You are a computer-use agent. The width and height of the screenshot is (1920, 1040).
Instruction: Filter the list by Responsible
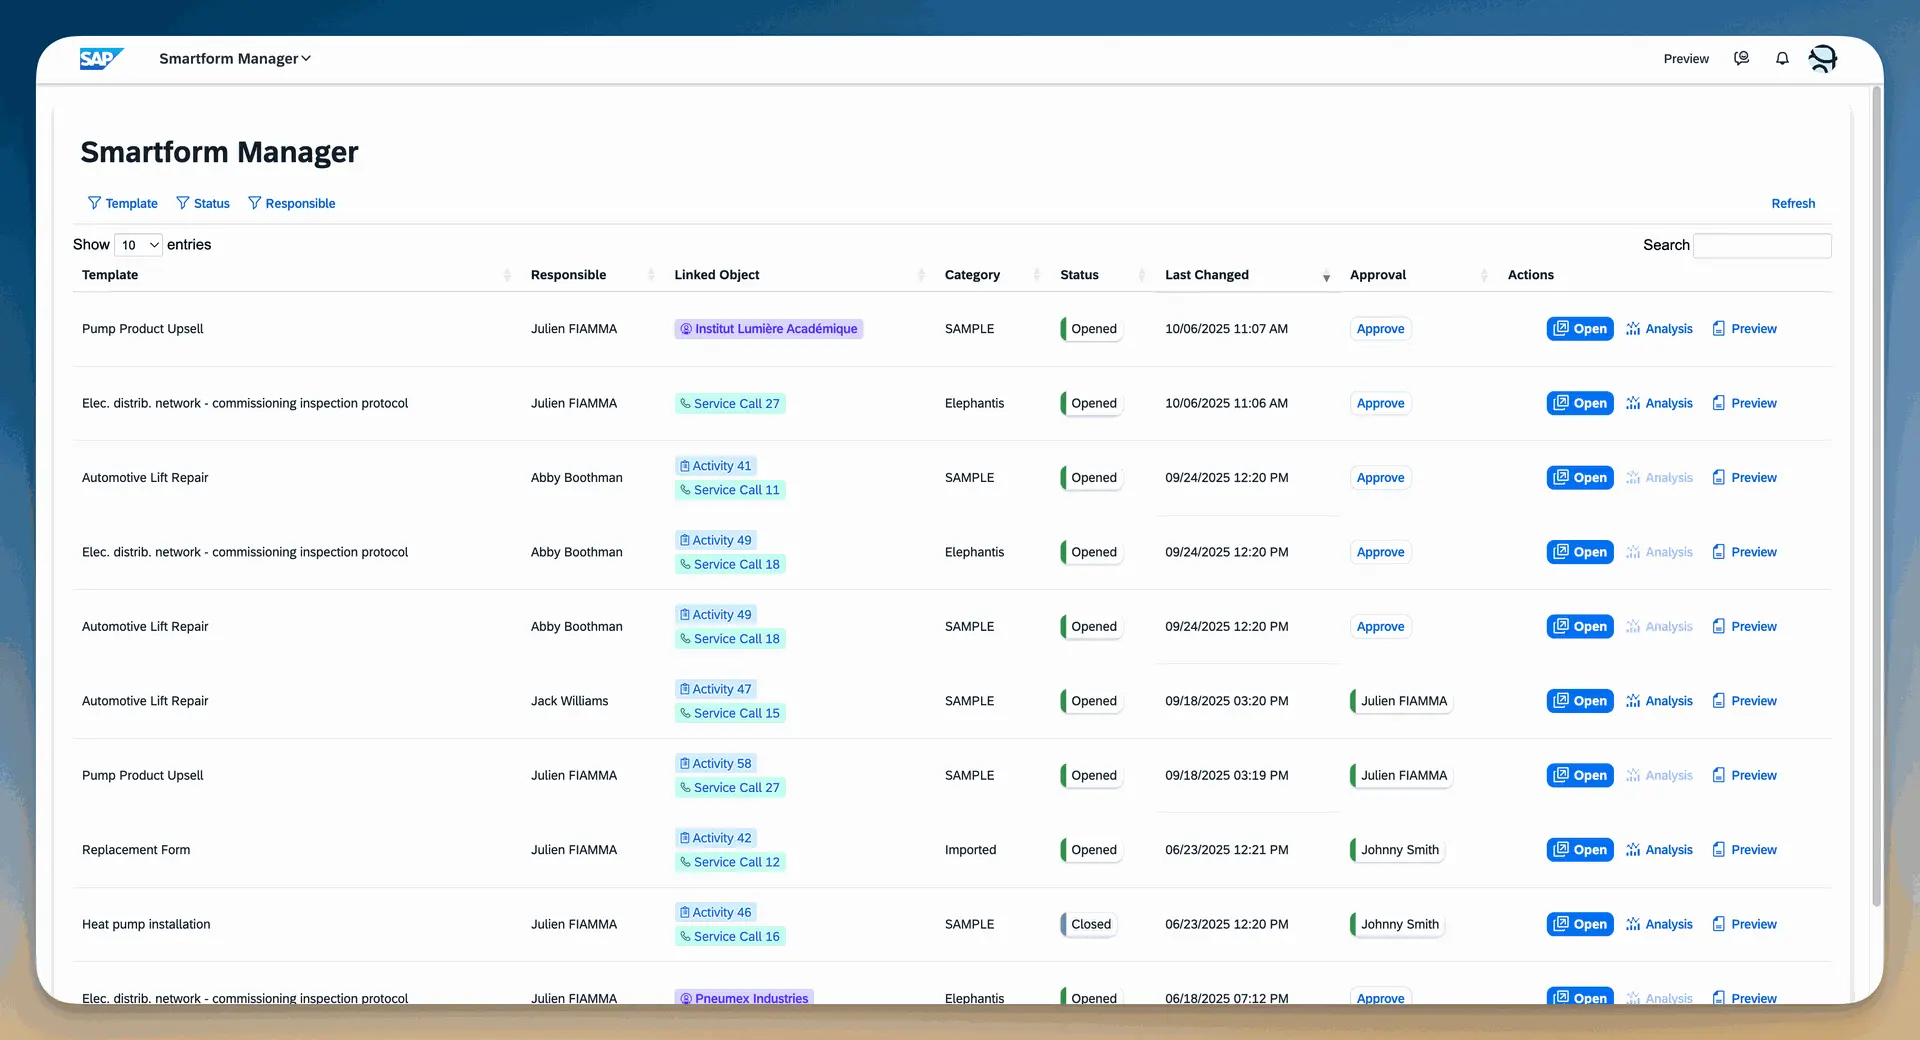point(291,204)
